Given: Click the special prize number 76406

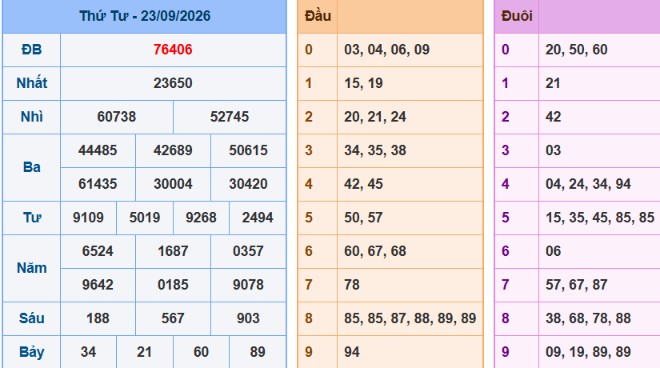Looking at the screenshot, I should [x=173, y=50].
